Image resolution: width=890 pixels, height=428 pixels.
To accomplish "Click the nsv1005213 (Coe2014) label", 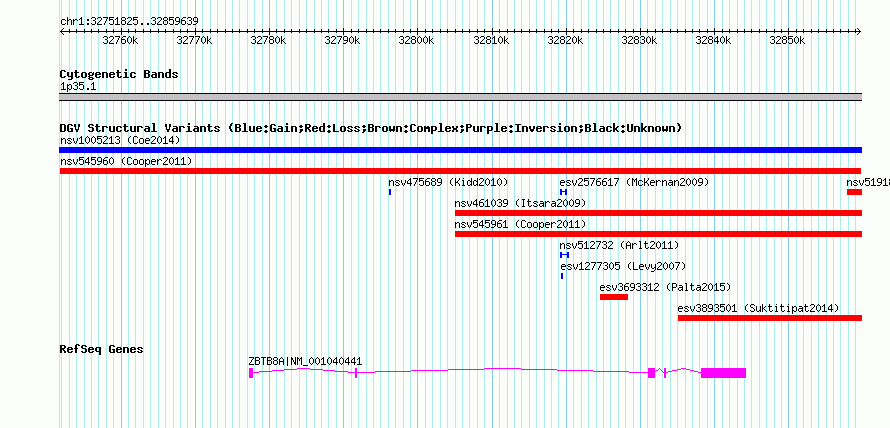I will click(x=120, y=140).
